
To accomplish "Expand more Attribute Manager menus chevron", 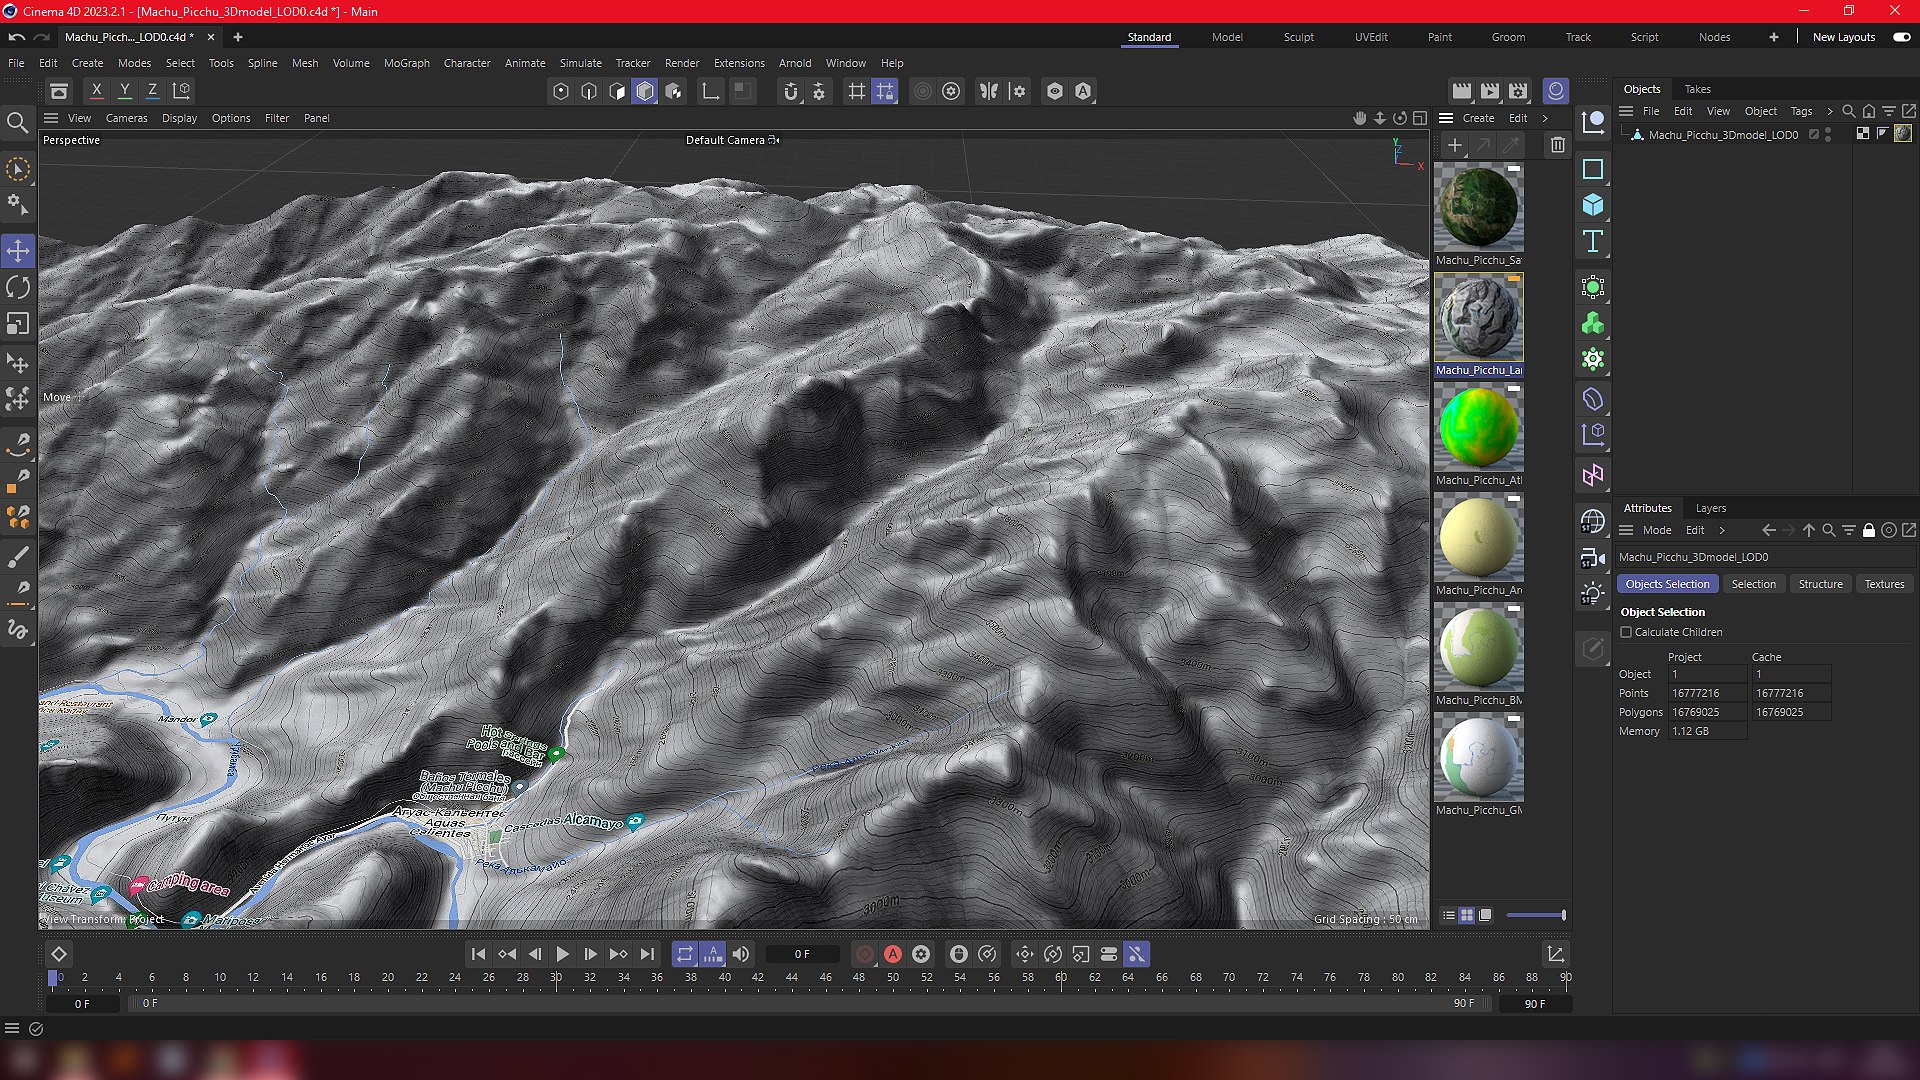I will pyautogui.click(x=1722, y=530).
